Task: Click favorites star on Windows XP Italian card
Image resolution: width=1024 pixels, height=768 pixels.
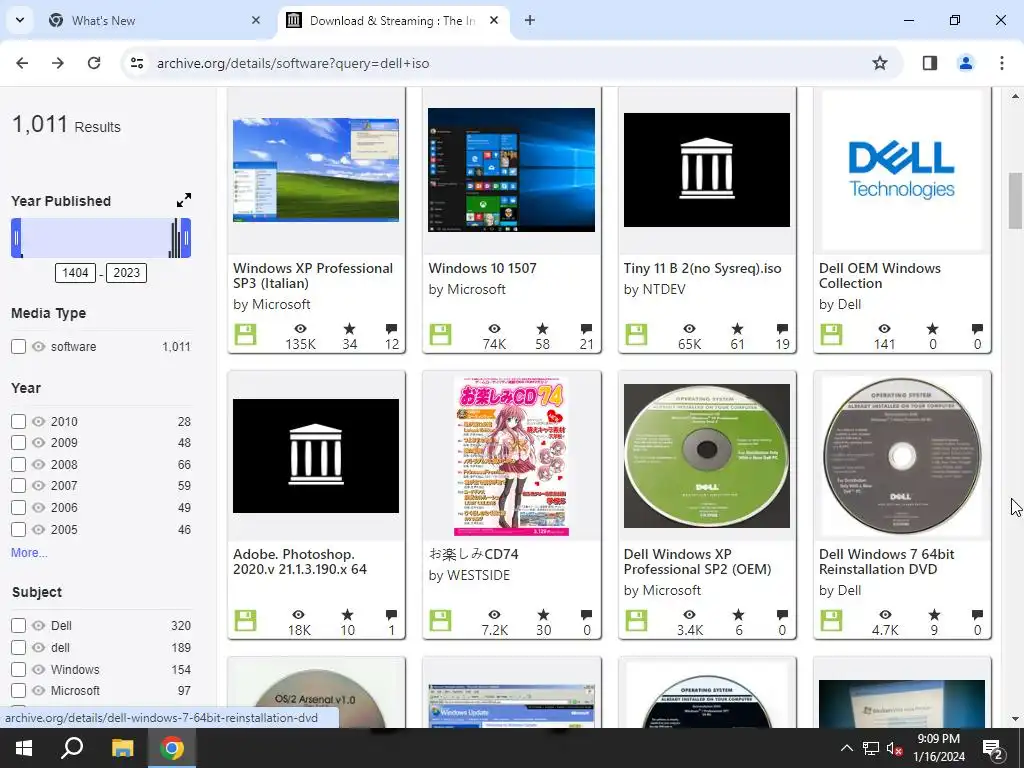Action: coord(349,328)
